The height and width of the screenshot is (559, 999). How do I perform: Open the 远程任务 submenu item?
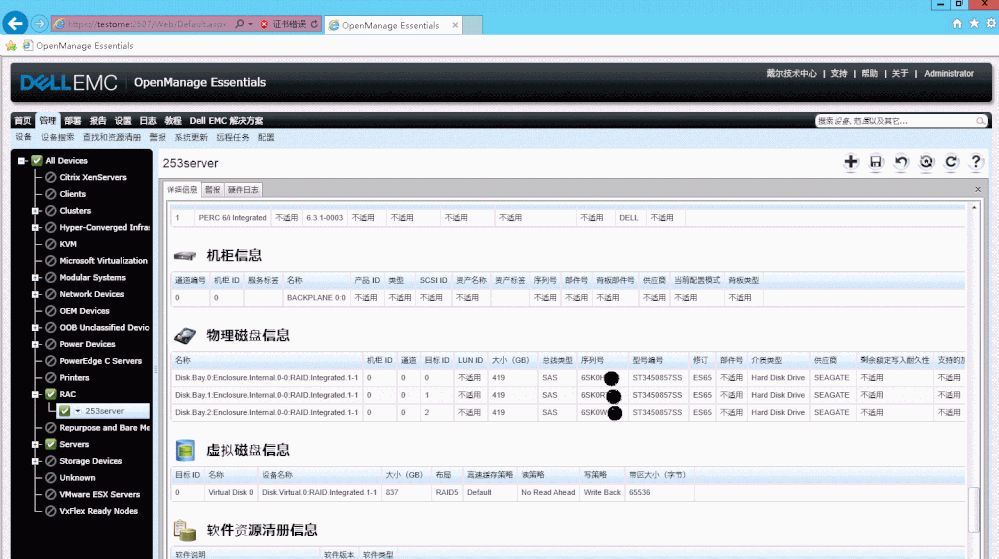tap(233, 137)
